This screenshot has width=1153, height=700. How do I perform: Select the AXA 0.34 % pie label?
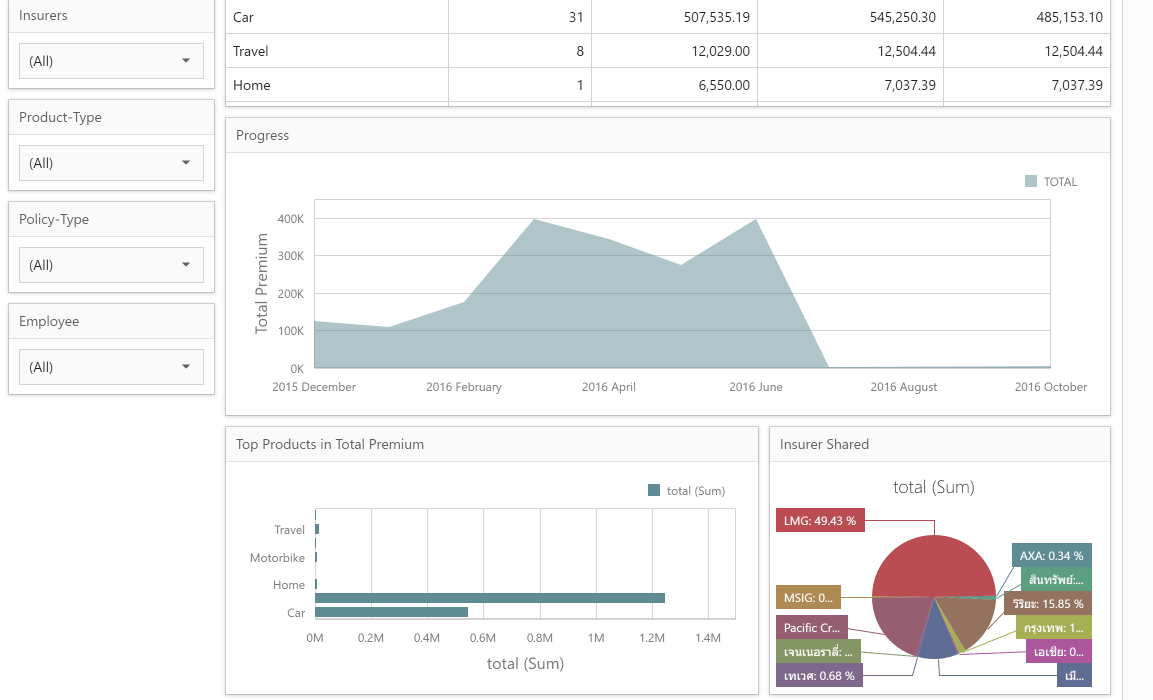(1051, 555)
